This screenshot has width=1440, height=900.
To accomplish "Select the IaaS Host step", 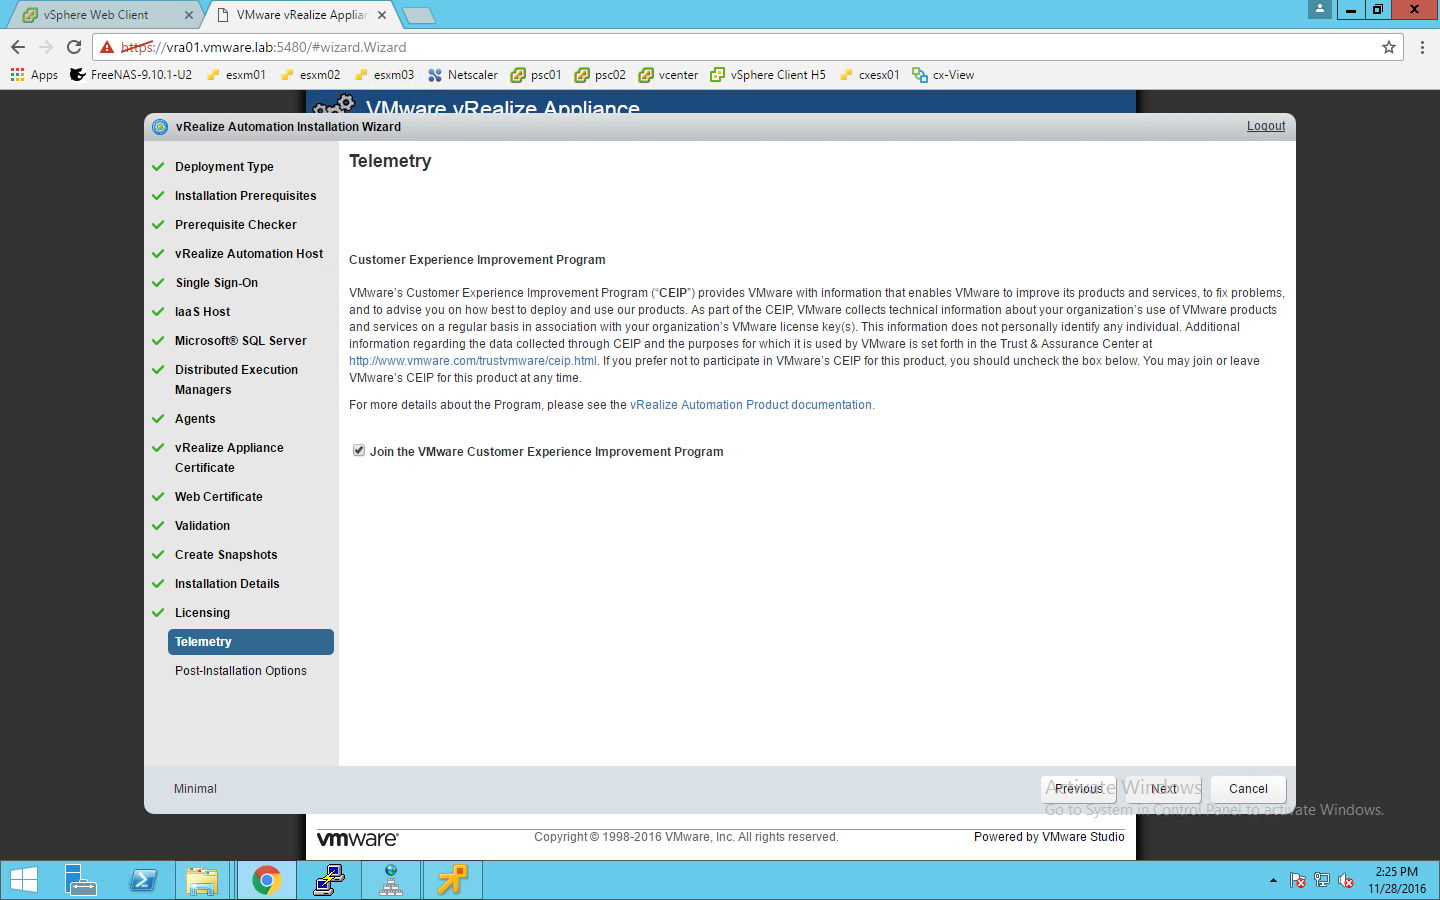I will point(202,312).
